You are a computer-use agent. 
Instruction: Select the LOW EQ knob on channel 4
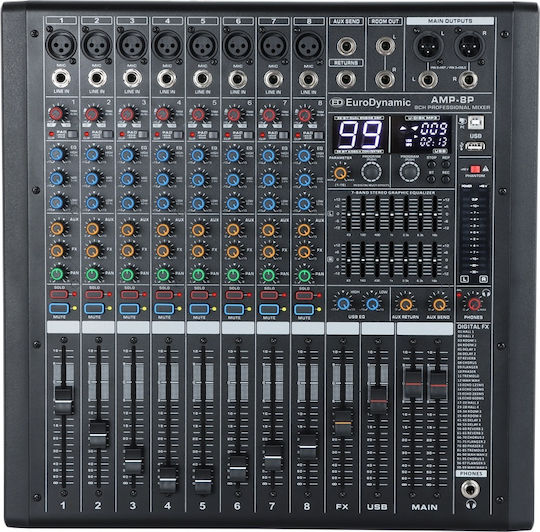(x=163, y=202)
